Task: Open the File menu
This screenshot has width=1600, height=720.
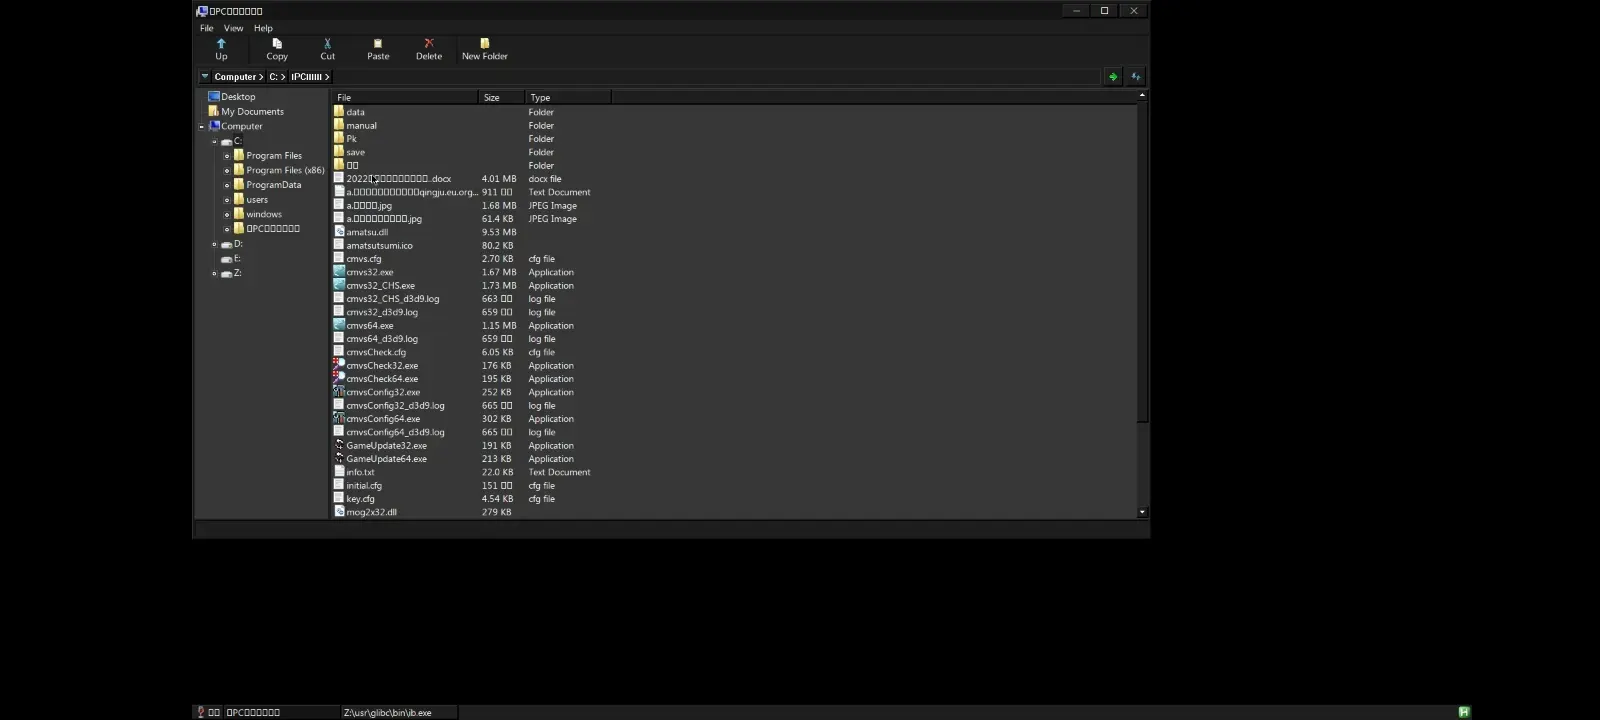Action: (207, 28)
